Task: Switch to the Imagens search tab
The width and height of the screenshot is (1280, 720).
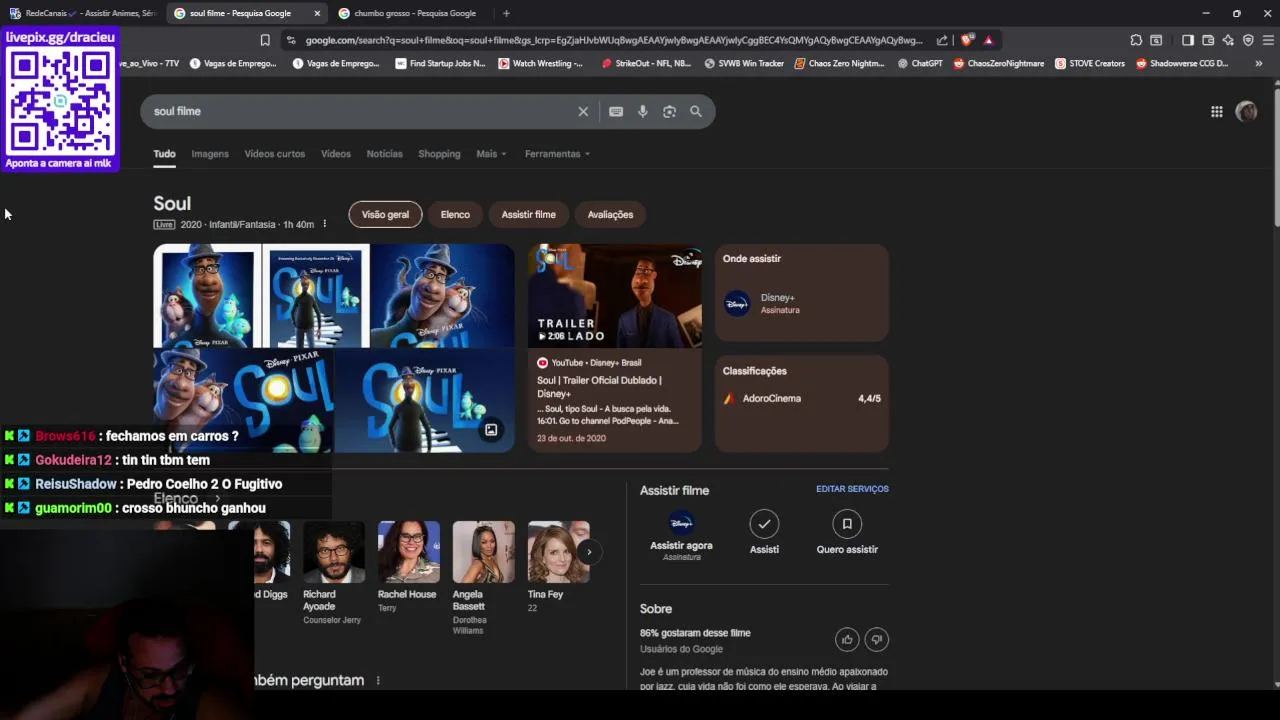Action: pos(210,154)
